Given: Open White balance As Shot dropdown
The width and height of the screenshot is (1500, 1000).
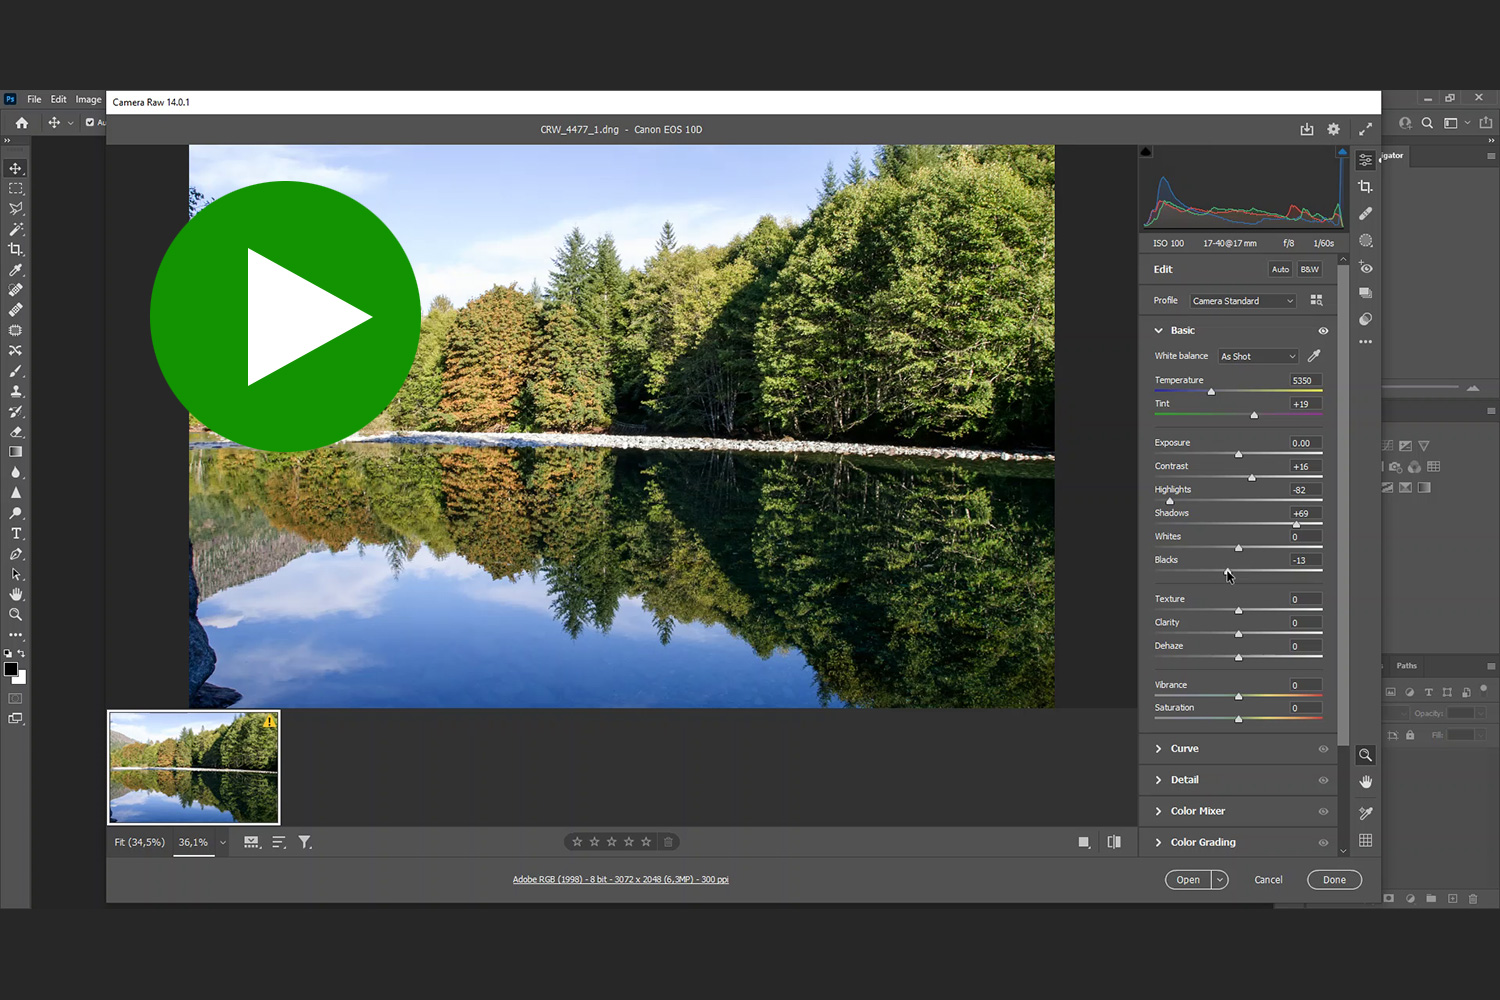Looking at the screenshot, I should (x=1257, y=356).
